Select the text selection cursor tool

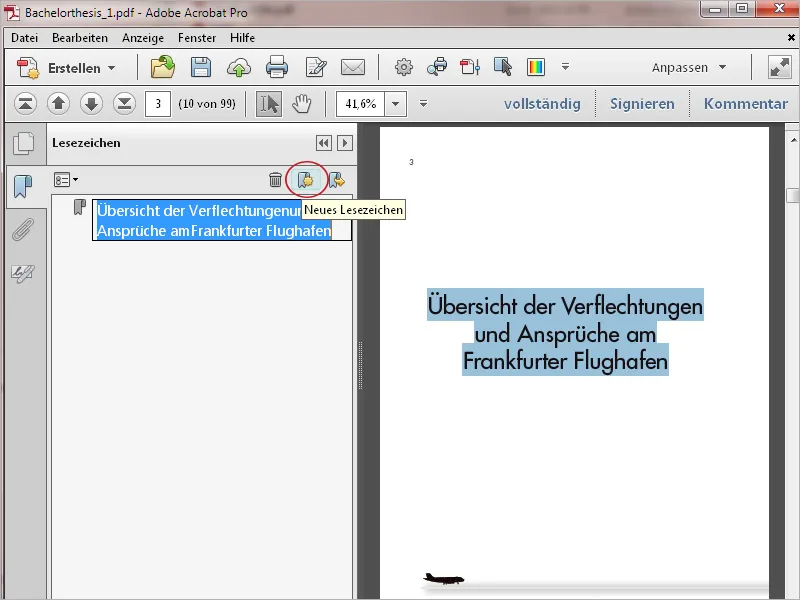pos(269,104)
